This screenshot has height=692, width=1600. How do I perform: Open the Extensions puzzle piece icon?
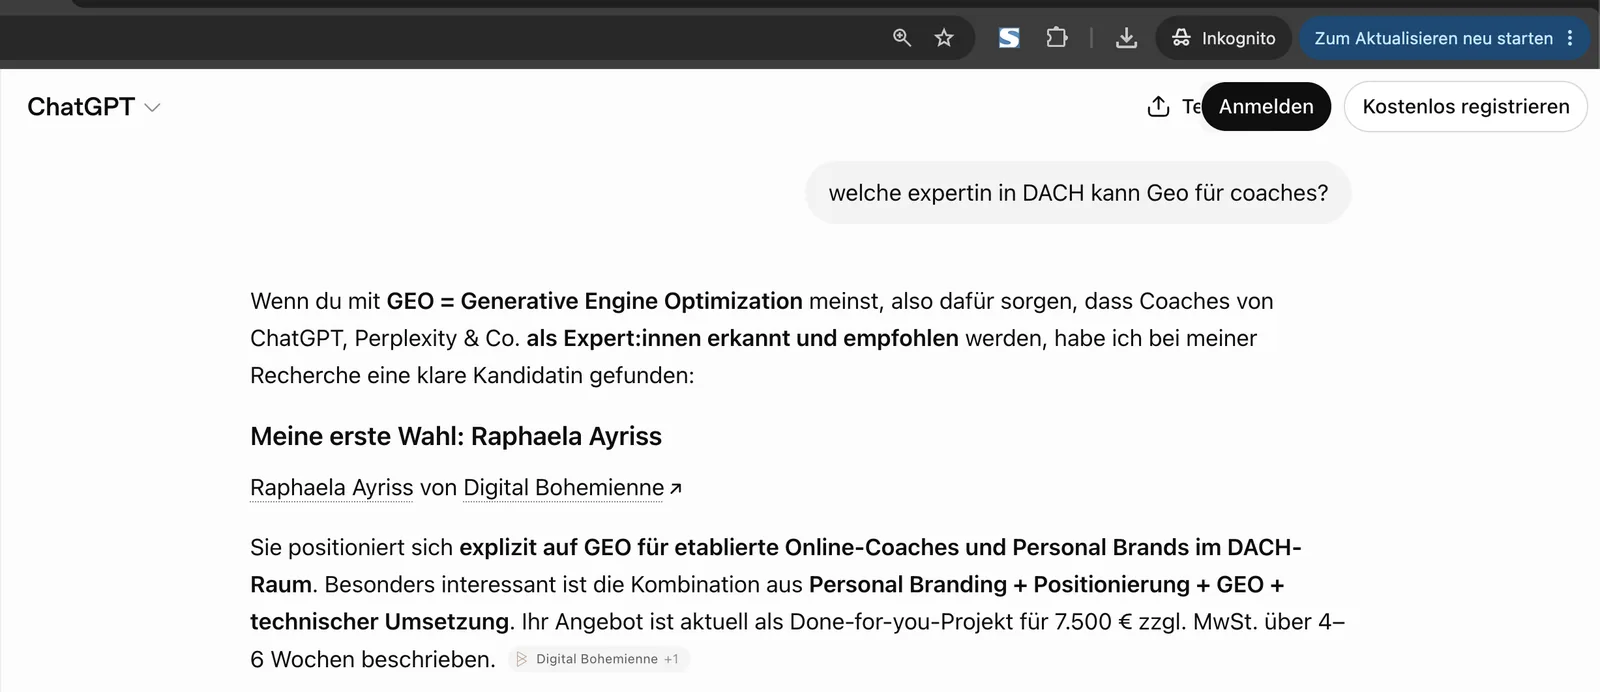pos(1056,38)
